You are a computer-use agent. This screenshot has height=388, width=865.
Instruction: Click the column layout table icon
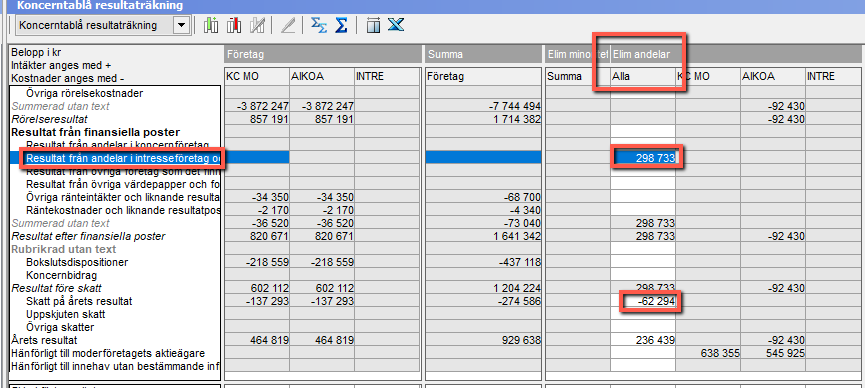(373, 25)
